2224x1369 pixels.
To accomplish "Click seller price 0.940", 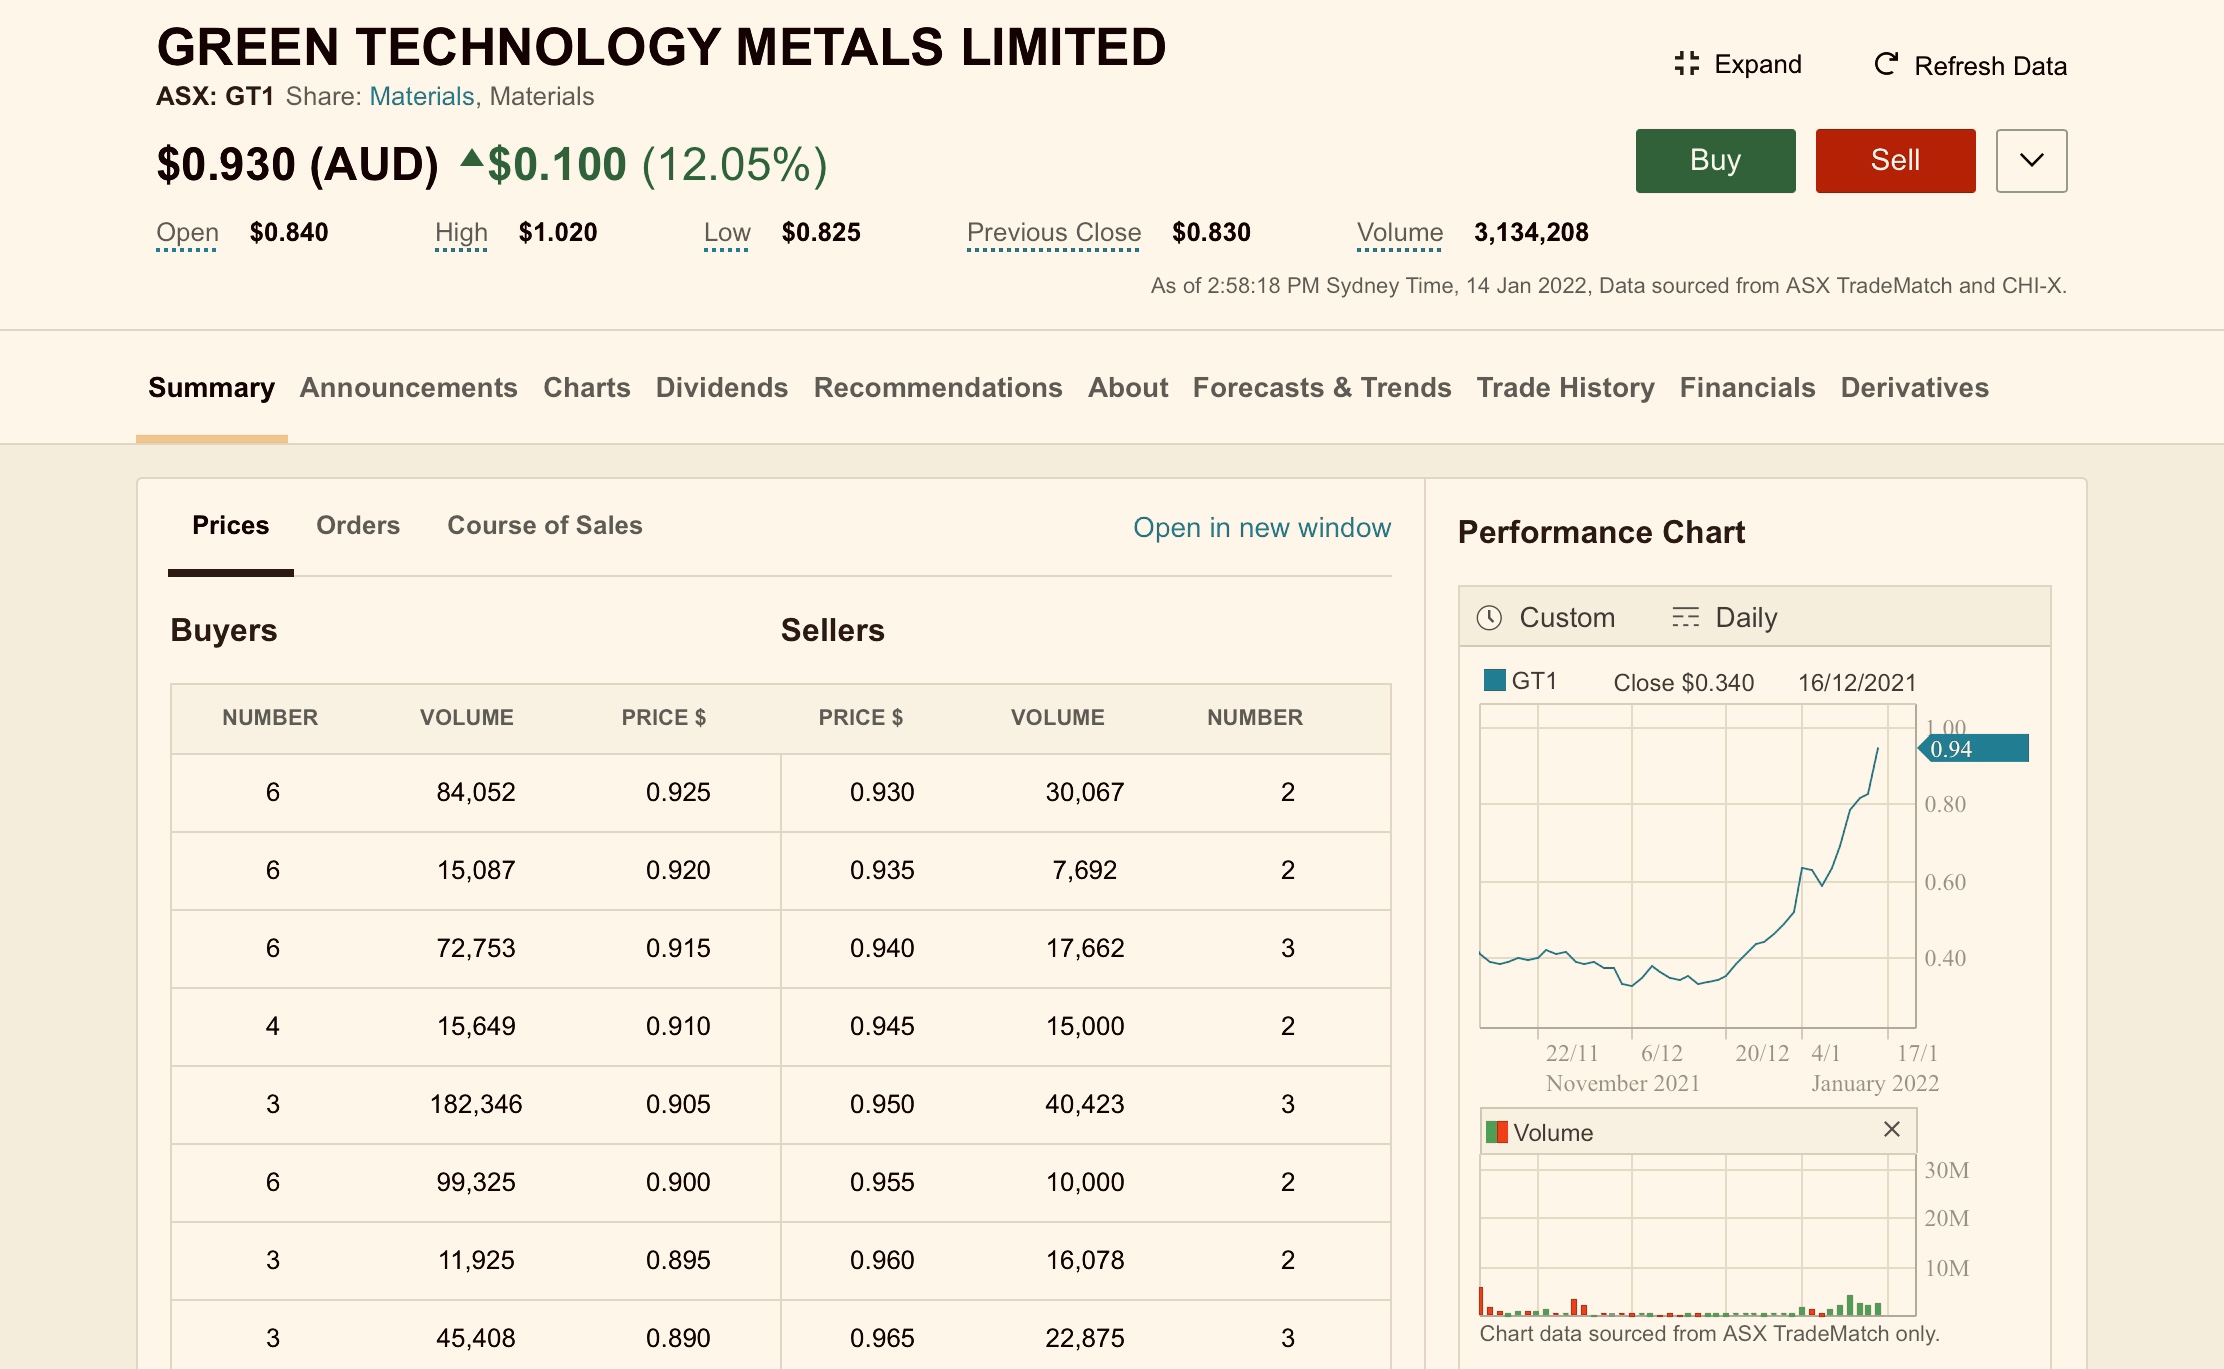I will (882, 949).
